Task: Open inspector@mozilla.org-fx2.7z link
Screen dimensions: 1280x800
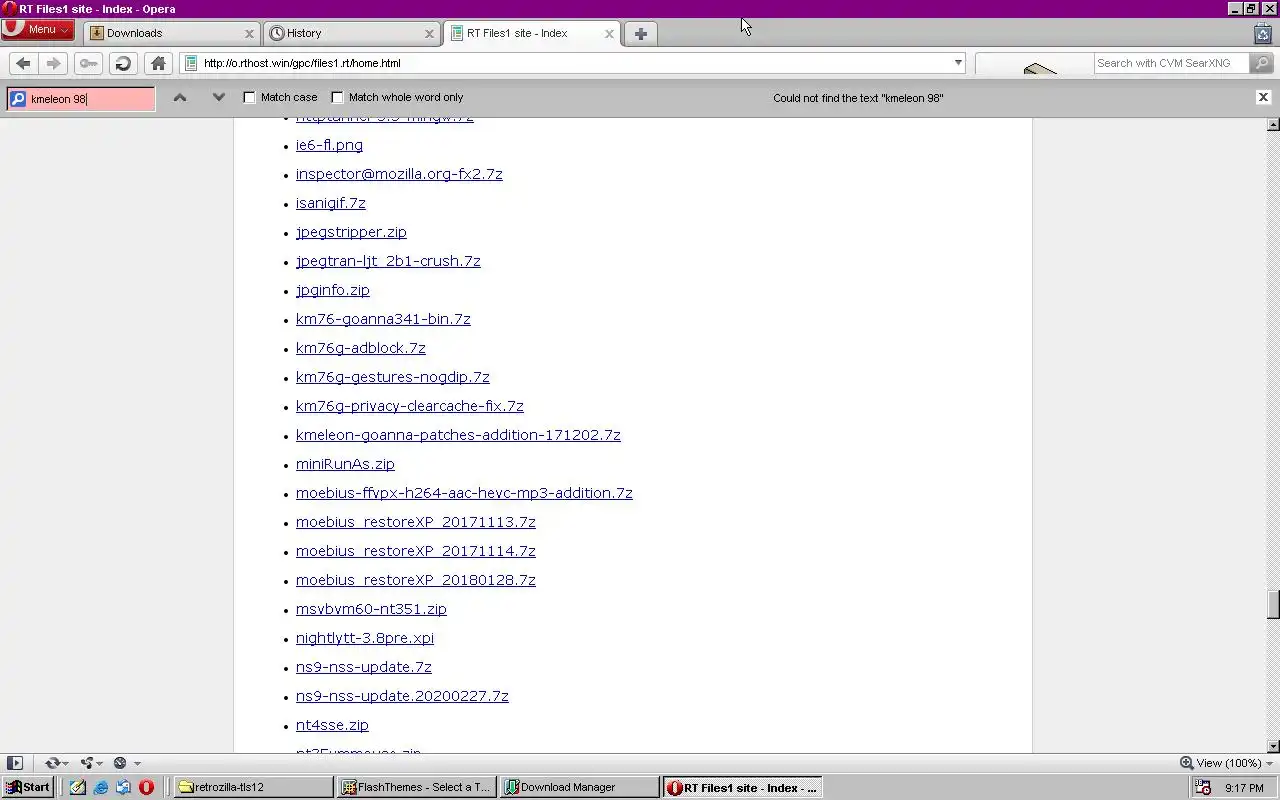Action: [x=399, y=174]
